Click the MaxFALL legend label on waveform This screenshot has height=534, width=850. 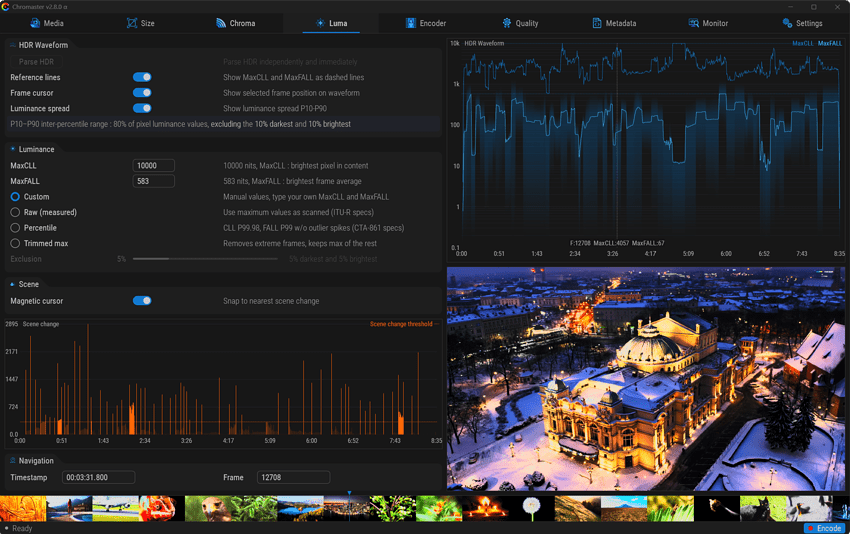click(829, 43)
